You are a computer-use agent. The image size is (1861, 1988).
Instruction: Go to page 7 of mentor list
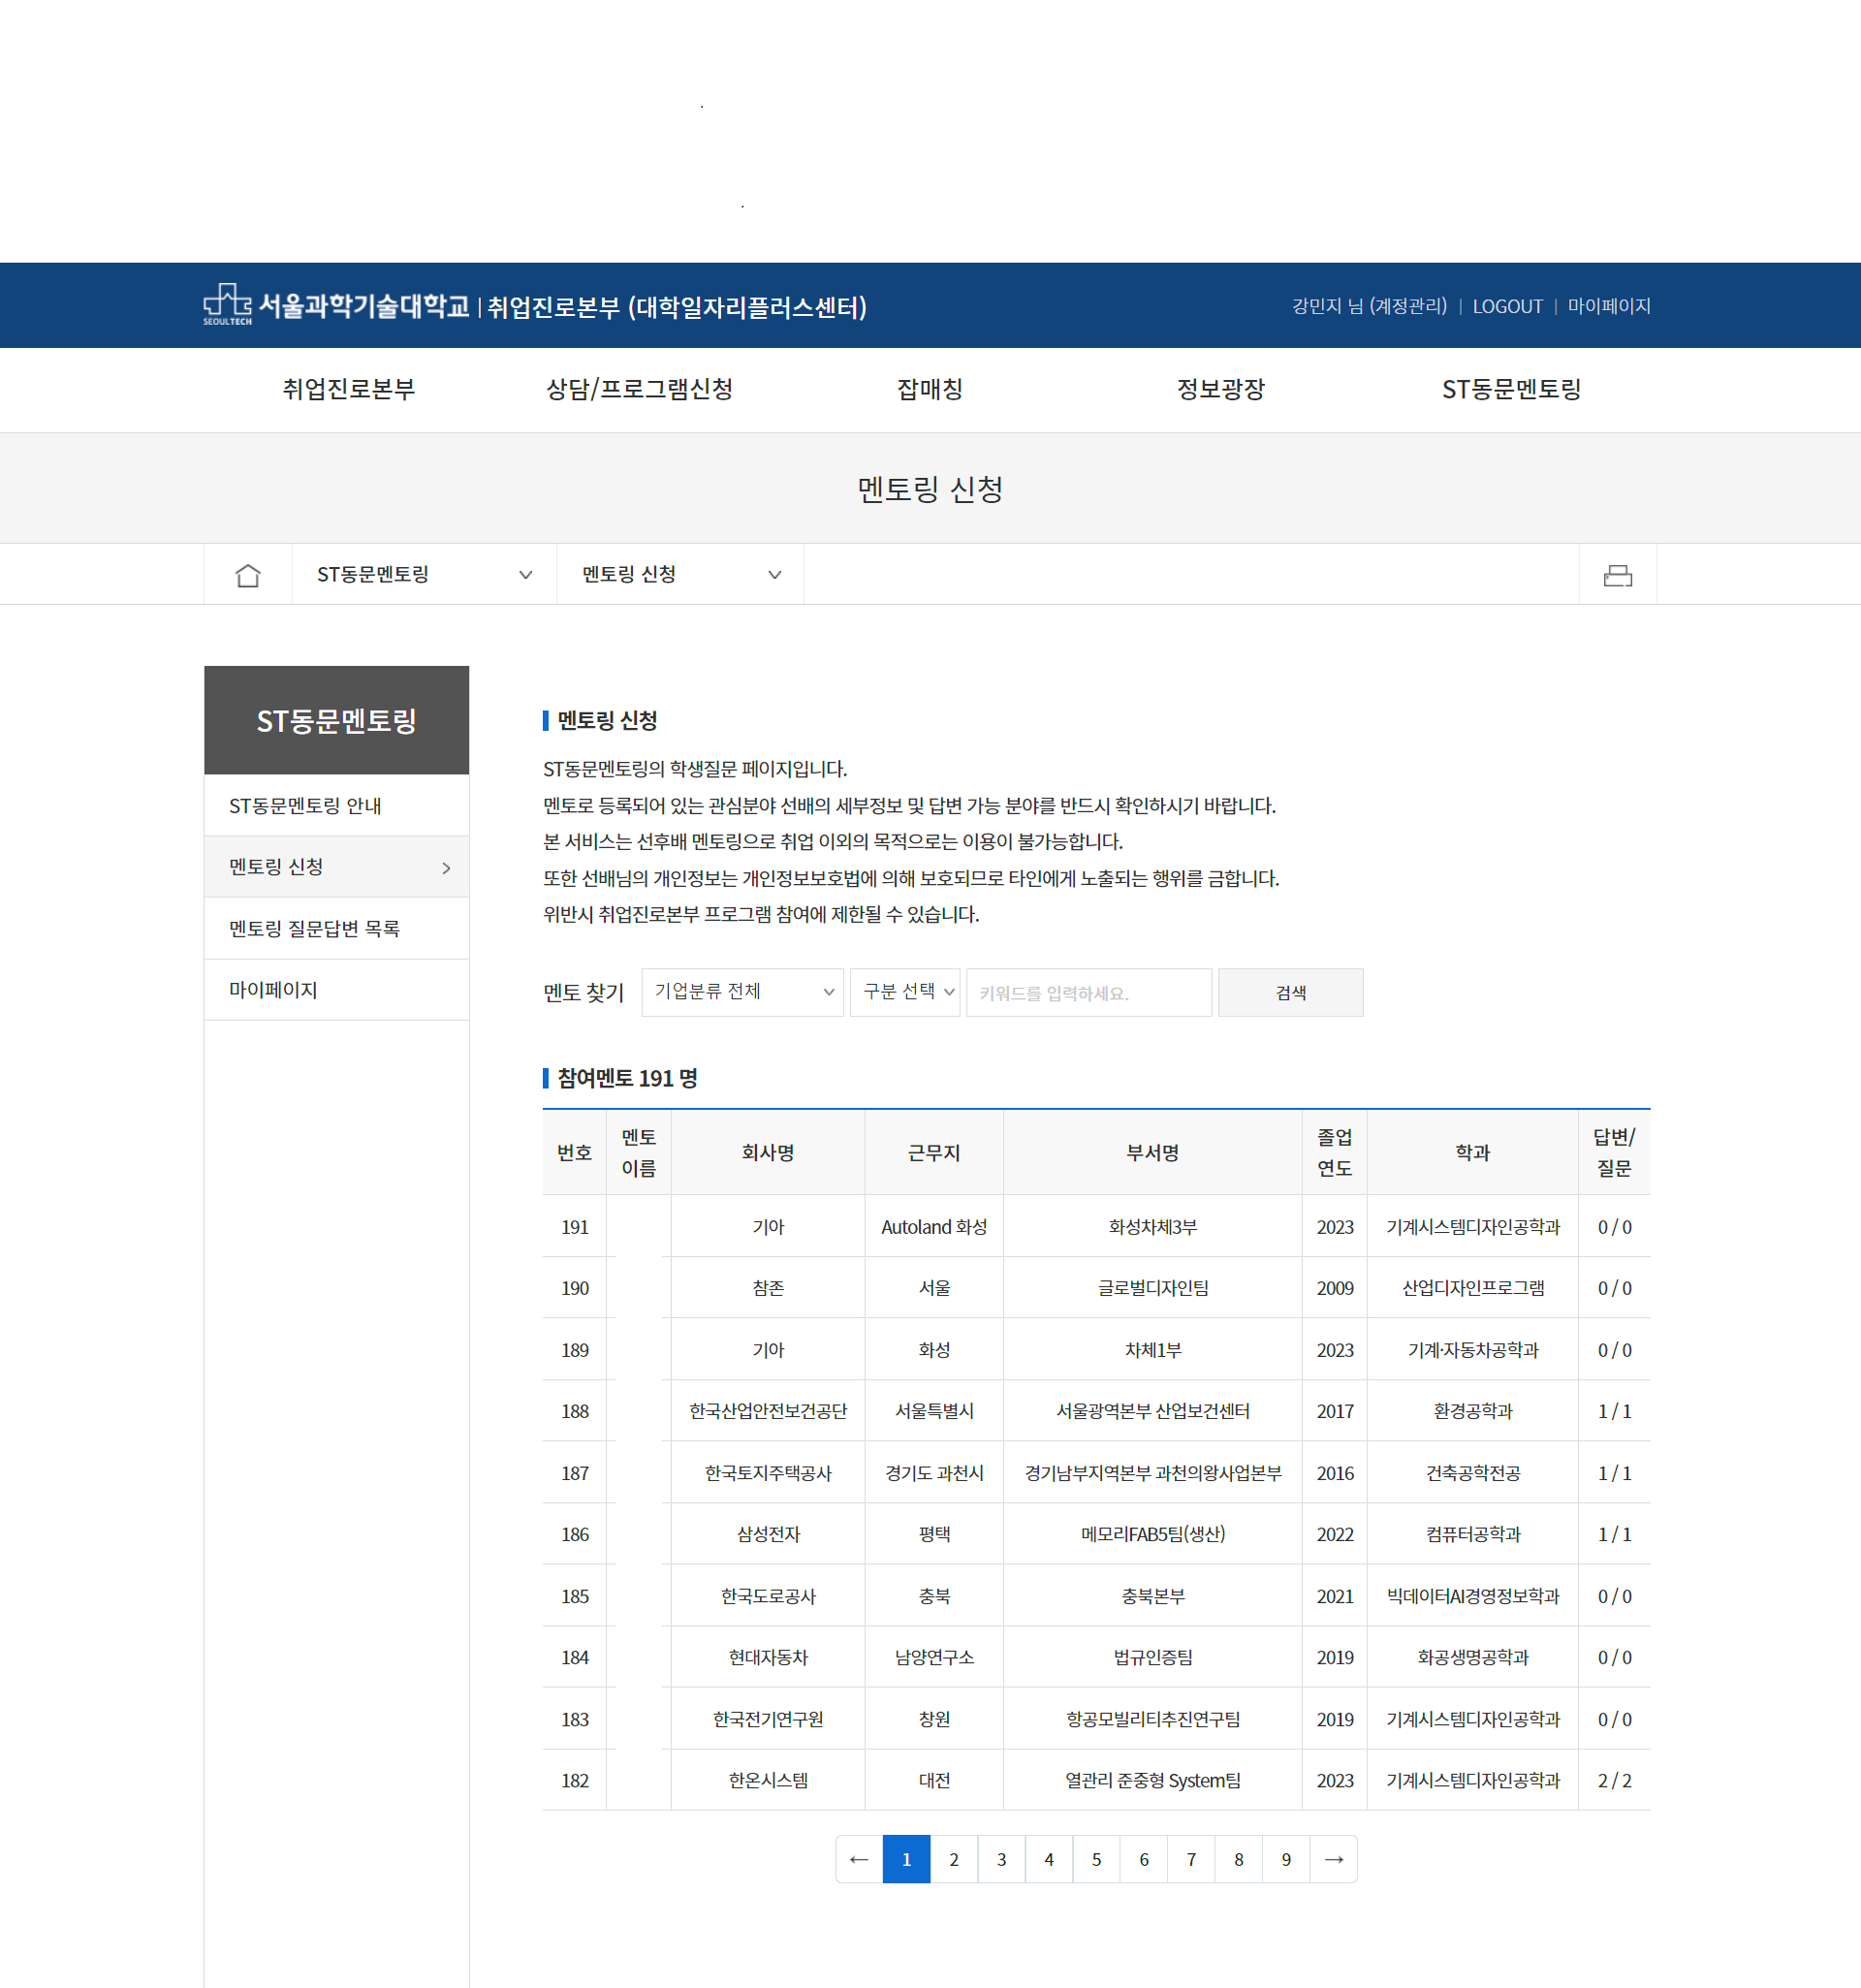coord(1191,1859)
